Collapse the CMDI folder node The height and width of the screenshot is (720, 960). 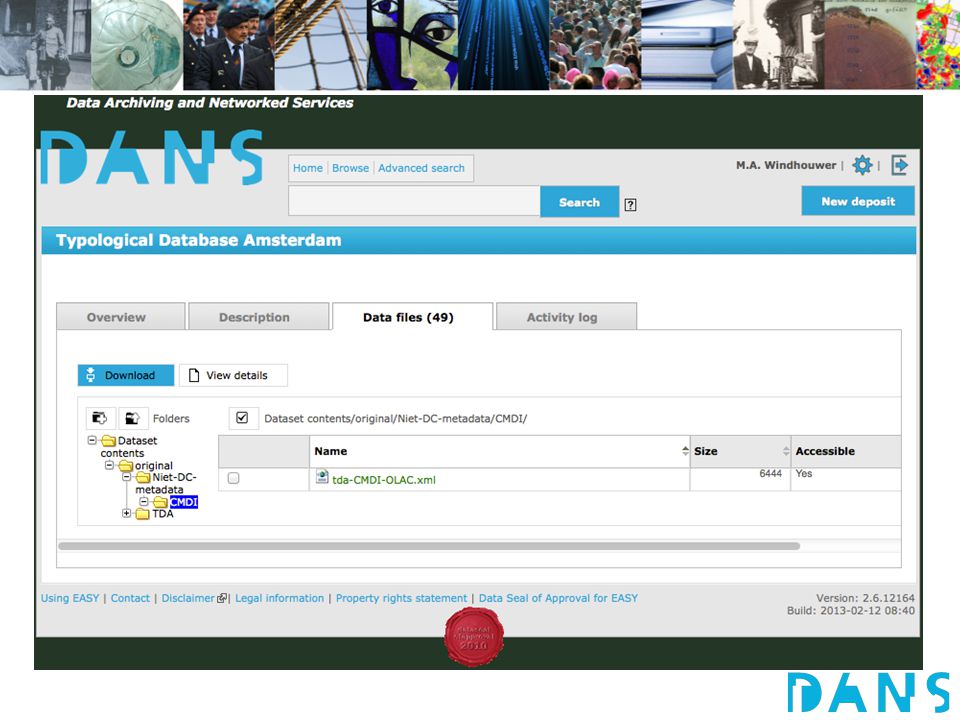pyautogui.click(x=143, y=502)
